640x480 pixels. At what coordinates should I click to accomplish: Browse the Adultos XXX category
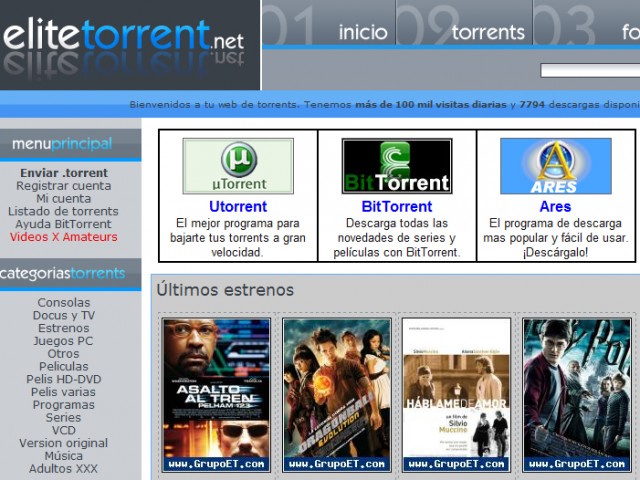click(x=63, y=469)
